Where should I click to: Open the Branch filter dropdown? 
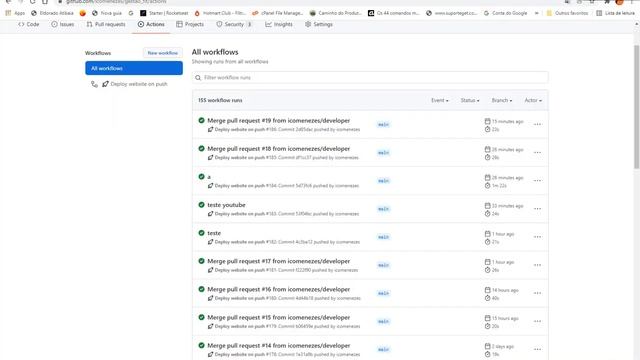(x=502, y=100)
